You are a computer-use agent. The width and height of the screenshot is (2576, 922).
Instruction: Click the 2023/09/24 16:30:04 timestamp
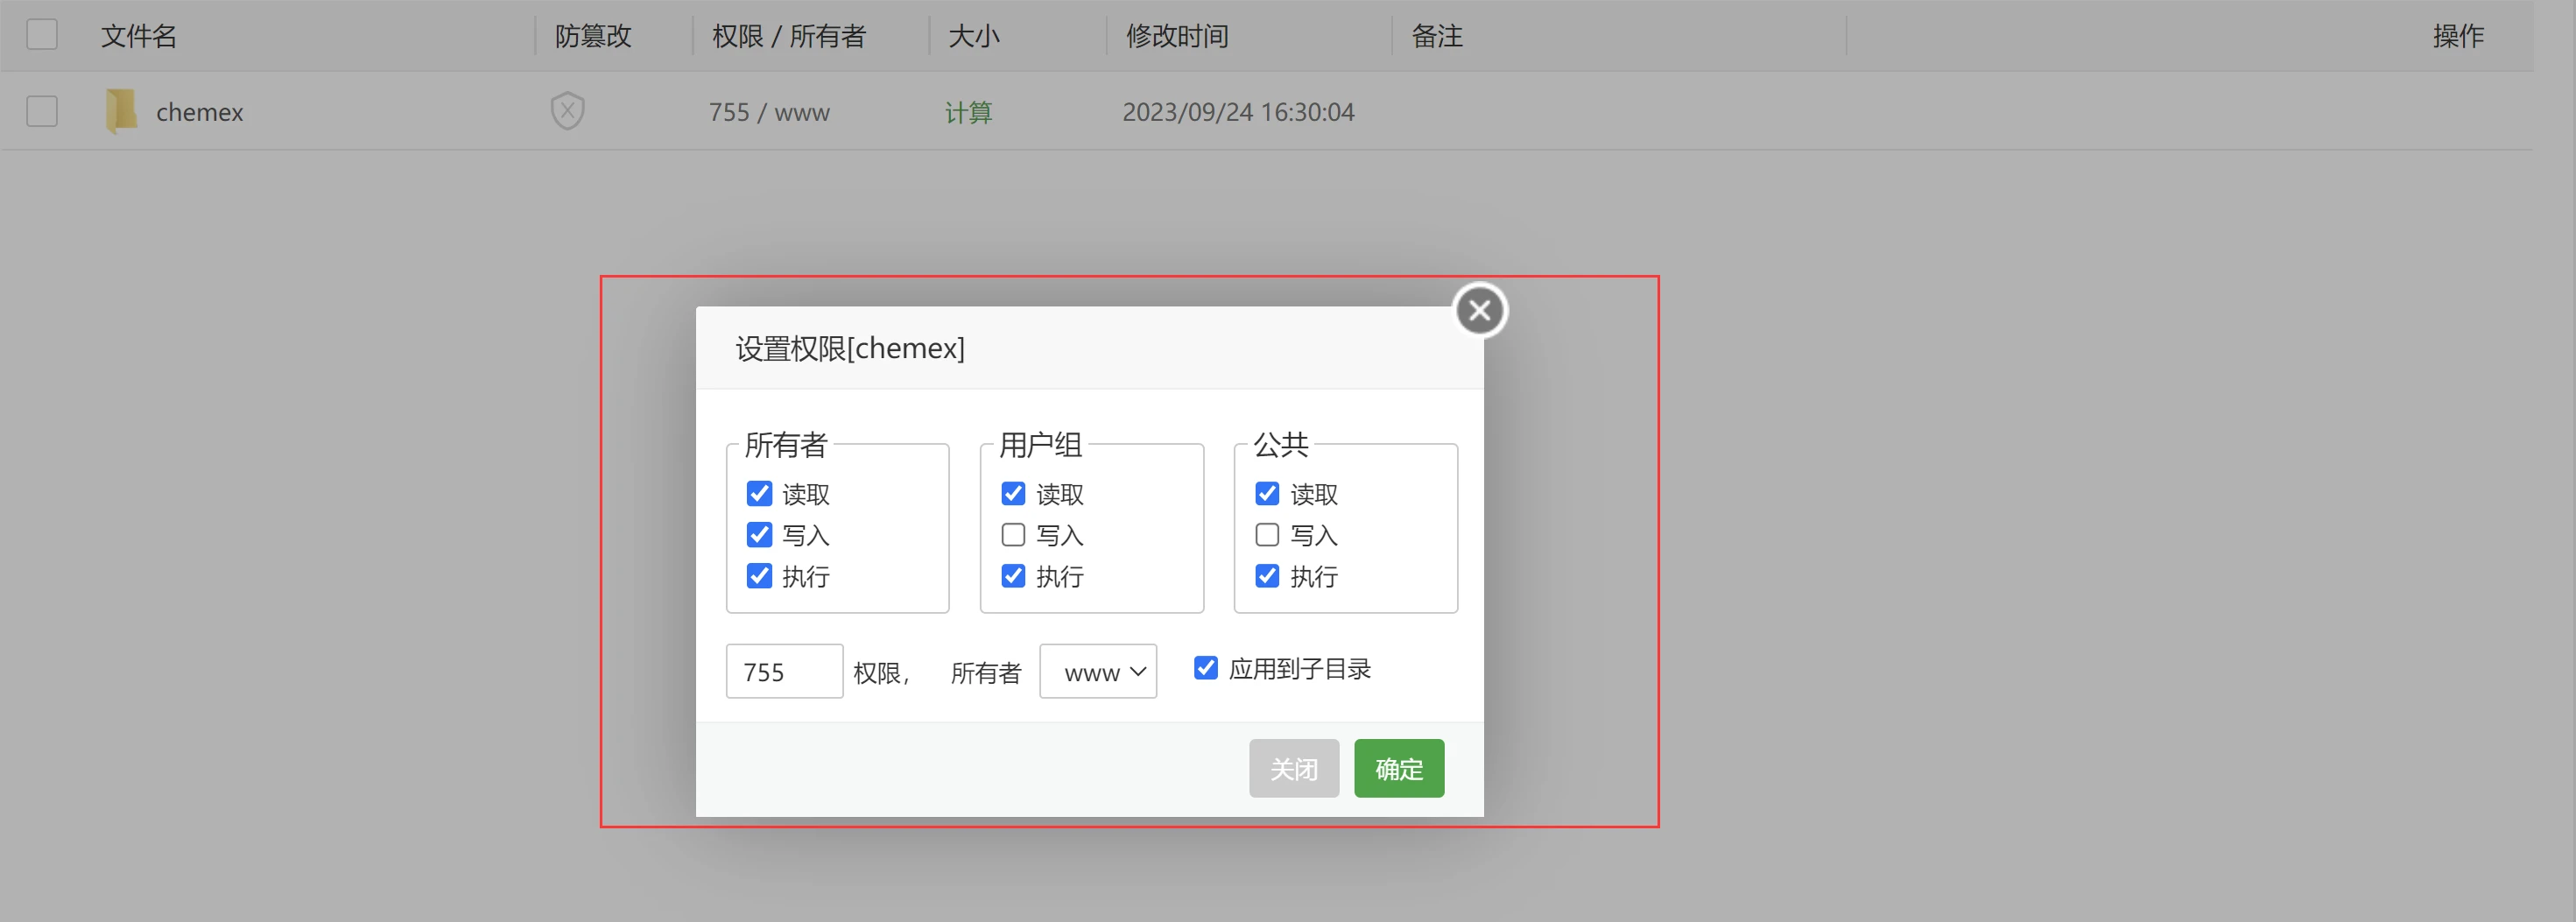point(1238,112)
